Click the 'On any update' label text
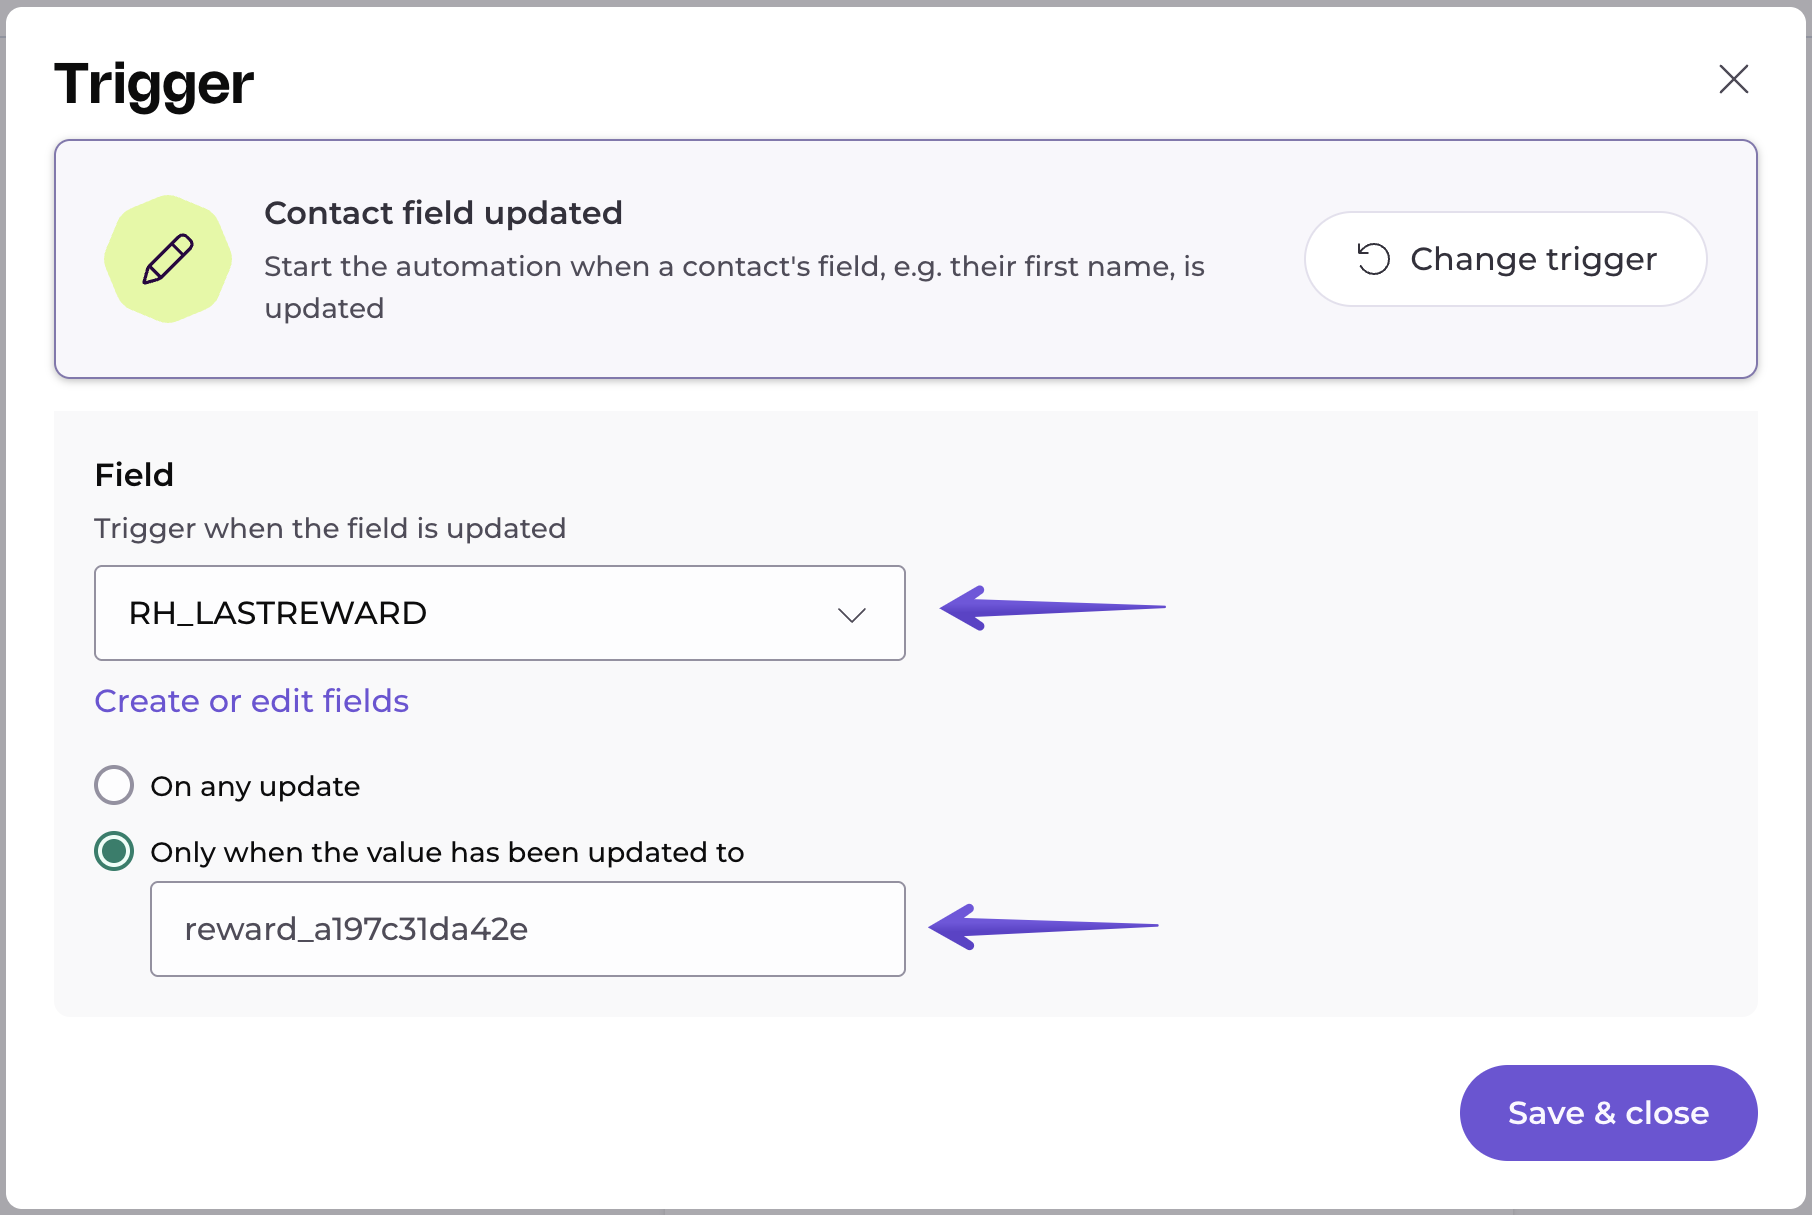This screenshot has width=1812, height=1215. [255, 787]
